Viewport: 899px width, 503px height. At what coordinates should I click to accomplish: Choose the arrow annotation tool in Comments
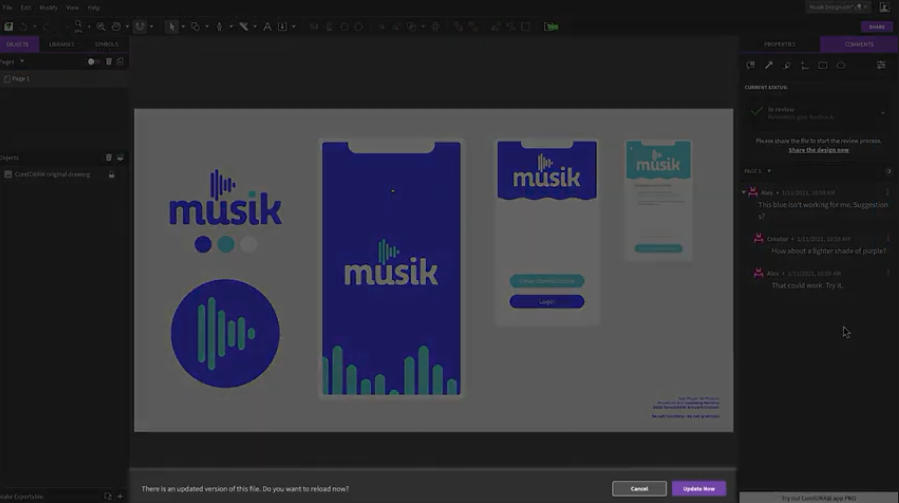click(x=769, y=65)
